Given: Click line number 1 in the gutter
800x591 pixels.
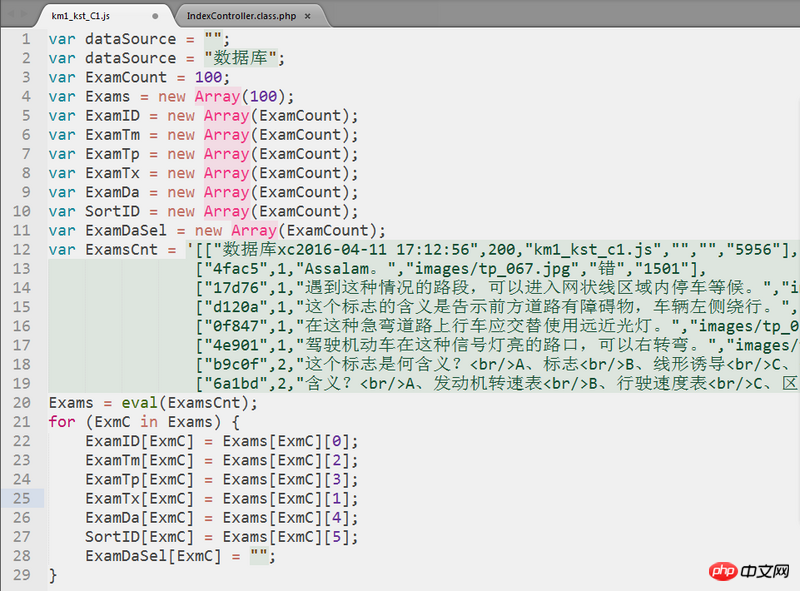Looking at the screenshot, I should [26, 39].
